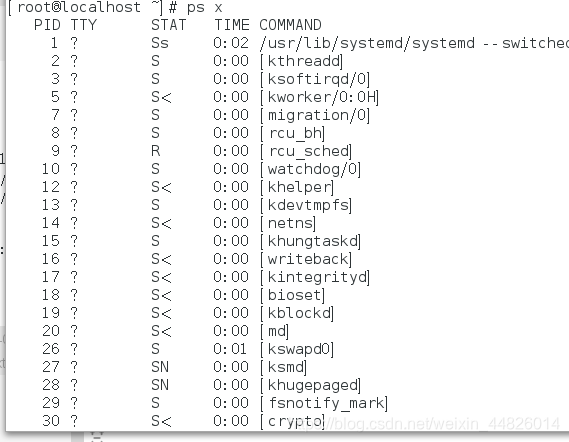Select the S< status of kworker/0:0H row
Viewport: 569px width, 442px height.
click(161, 97)
